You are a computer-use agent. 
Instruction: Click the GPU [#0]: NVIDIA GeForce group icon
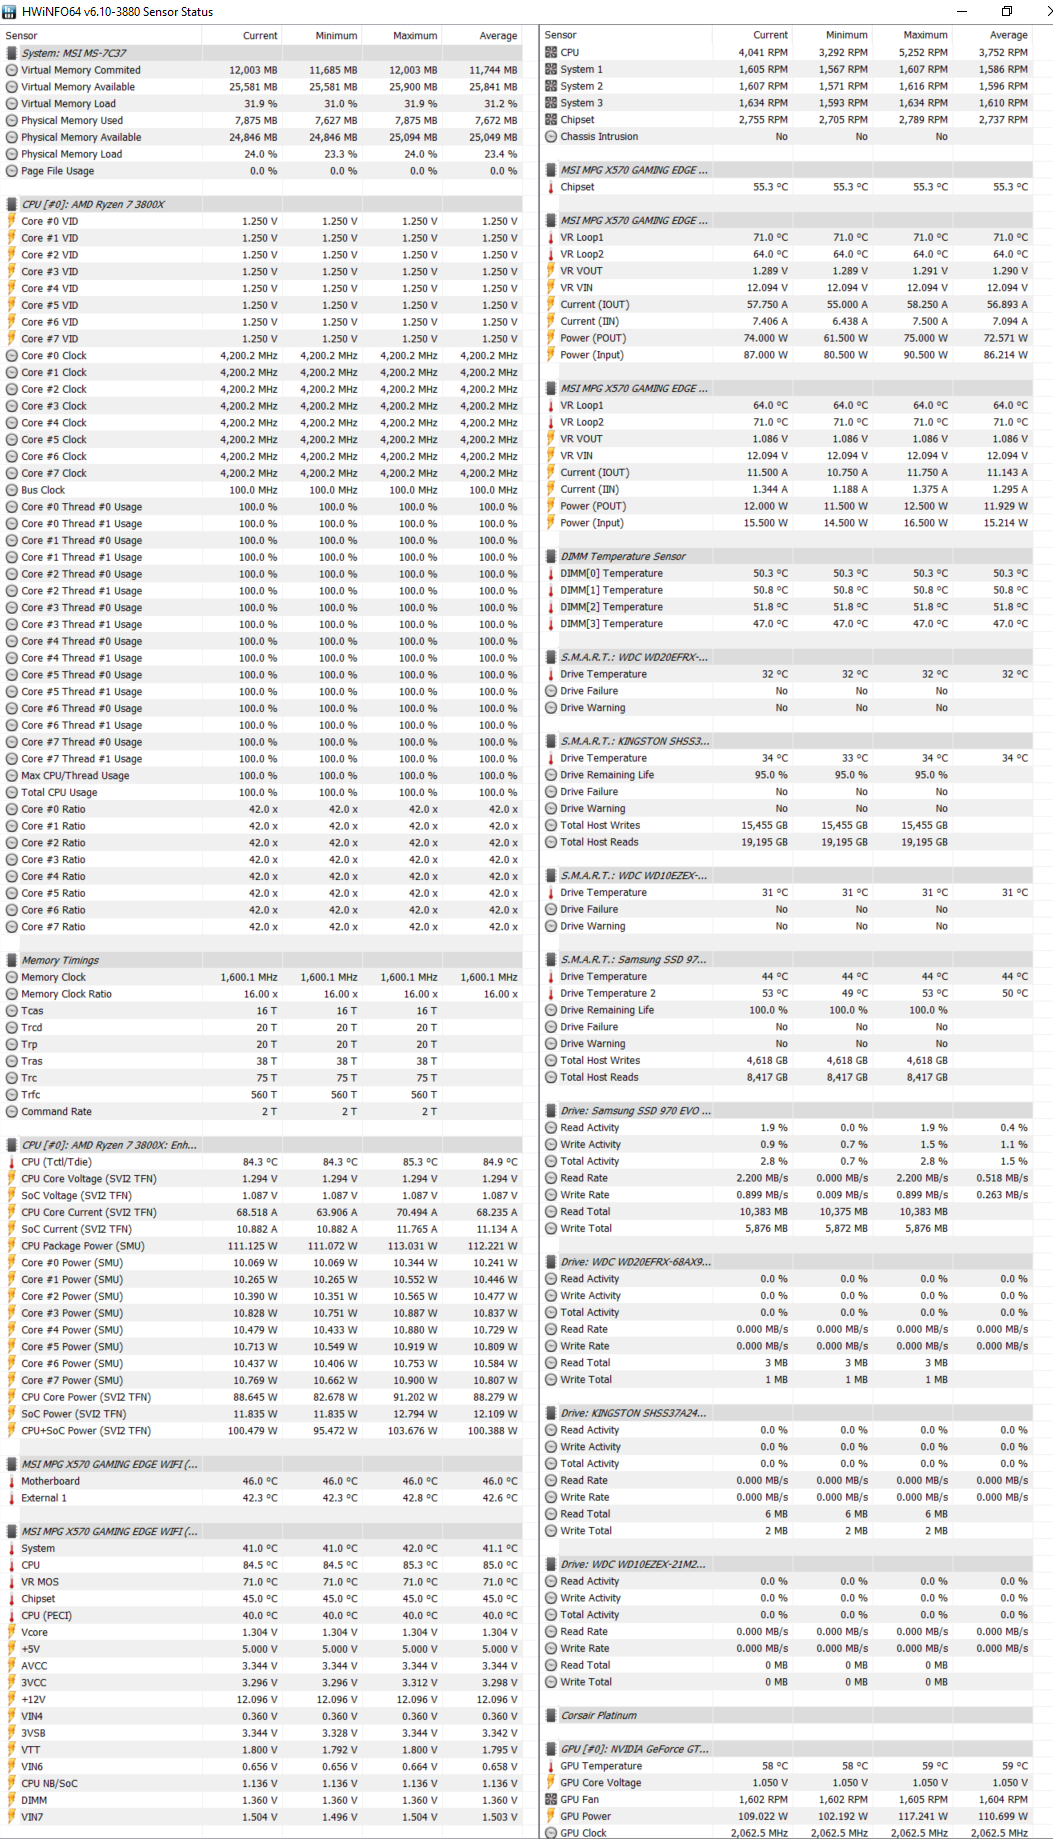tap(551, 1749)
